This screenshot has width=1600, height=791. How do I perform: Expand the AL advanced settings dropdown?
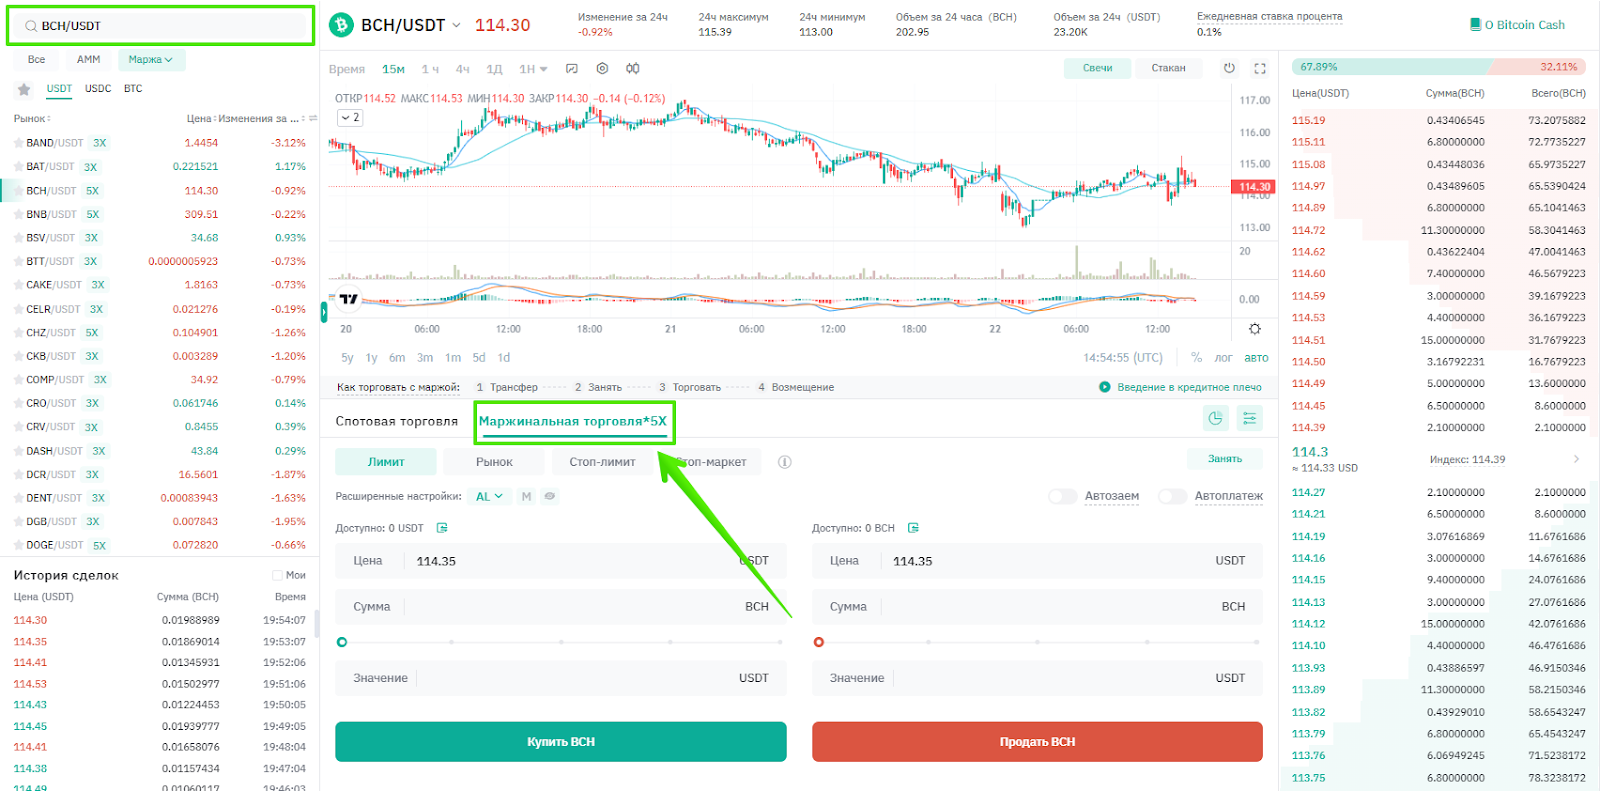490,496
